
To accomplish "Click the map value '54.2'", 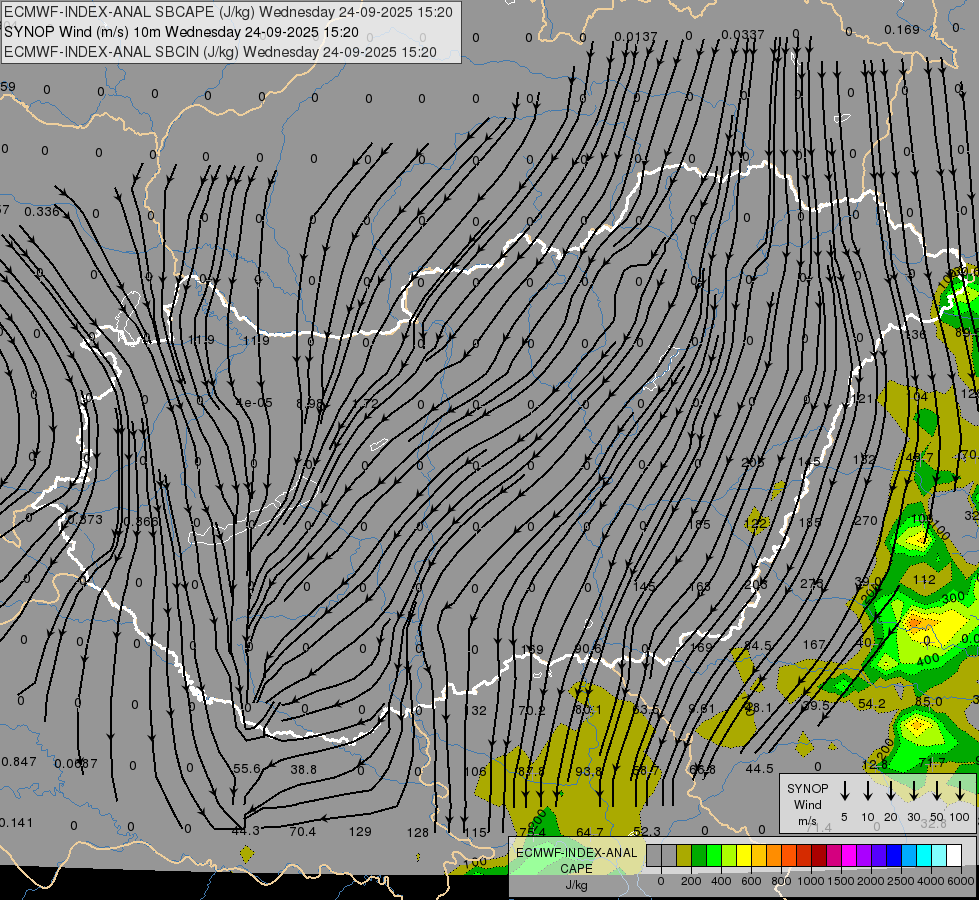I will (872, 704).
